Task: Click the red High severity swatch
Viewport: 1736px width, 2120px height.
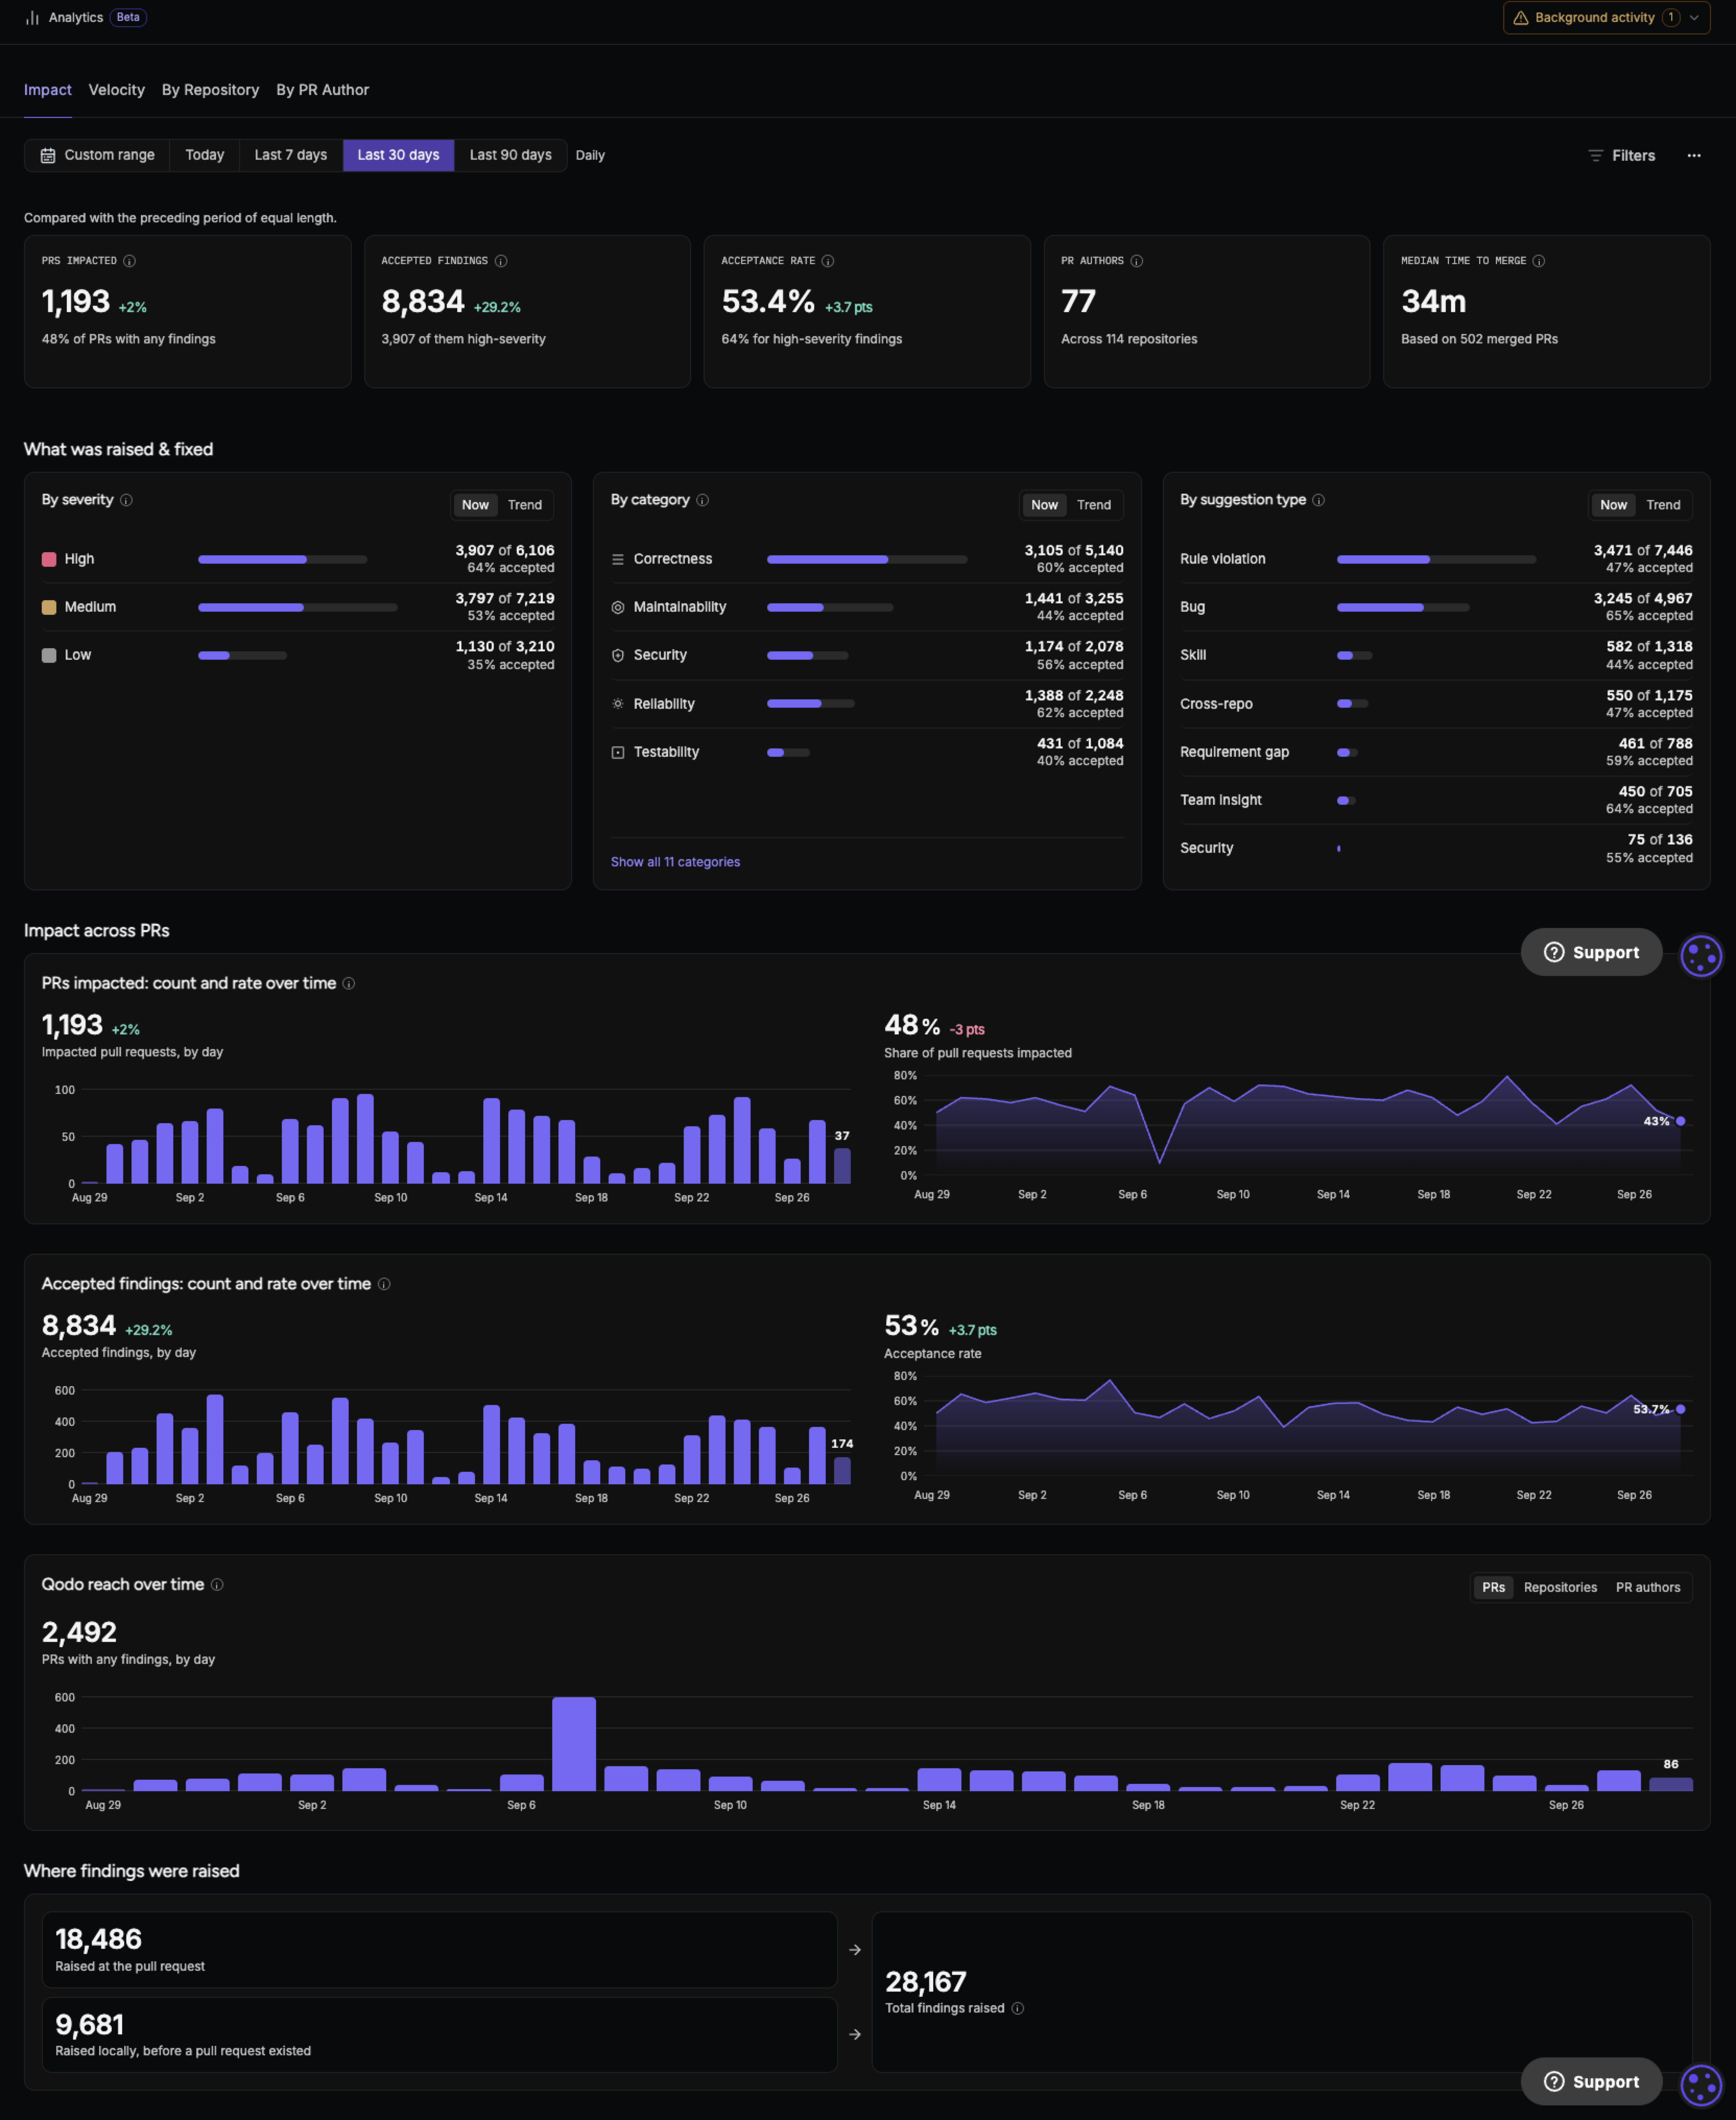Action: [48, 559]
